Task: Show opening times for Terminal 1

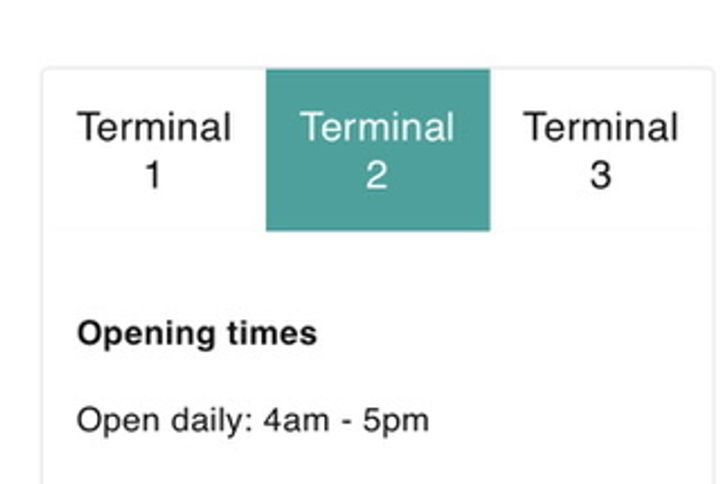Action: click(x=154, y=150)
